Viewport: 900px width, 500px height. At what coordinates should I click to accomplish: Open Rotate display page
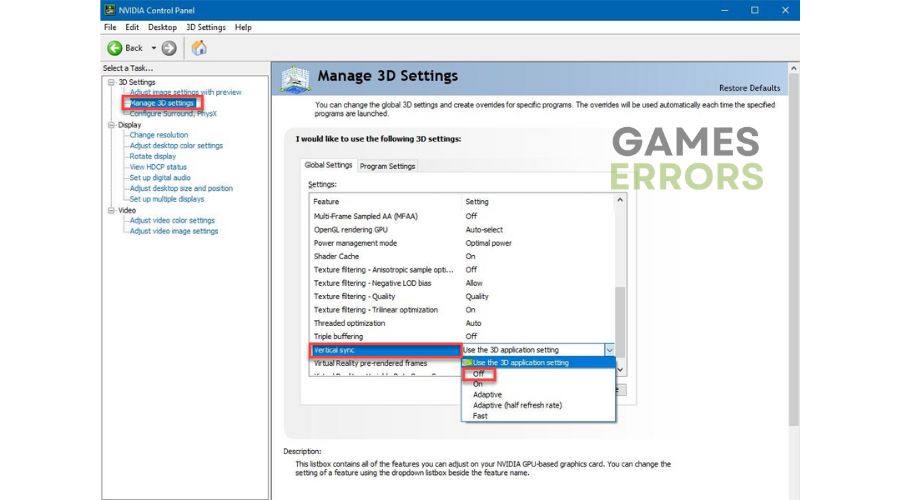point(153,156)
